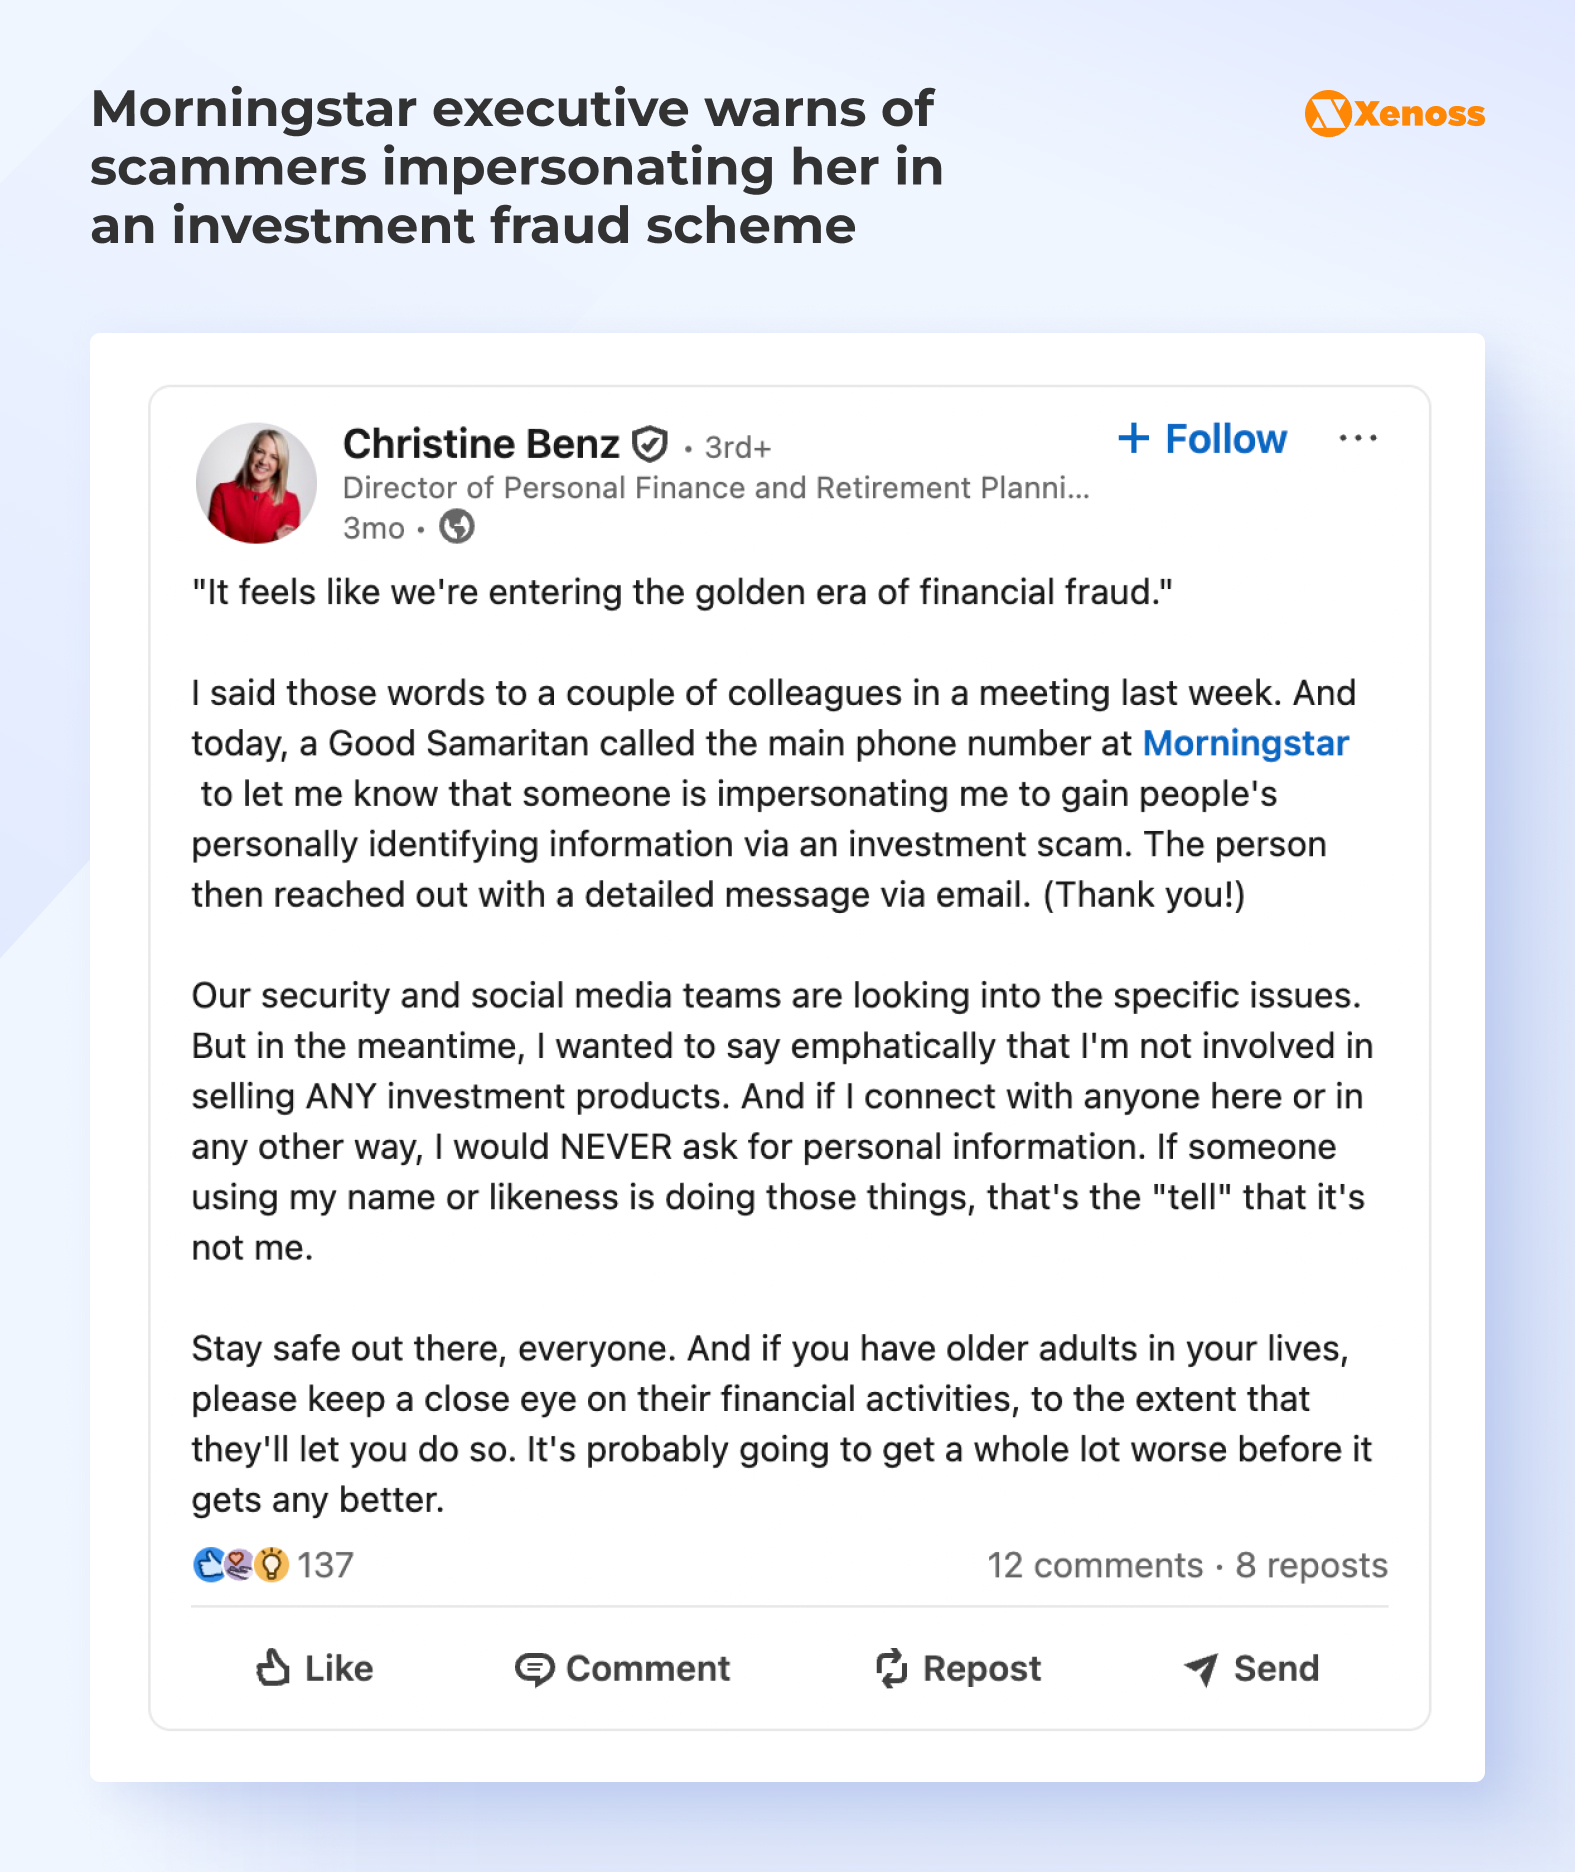Screen dimensions: 1575x1872
Task: Open the Morningstar company link
Action: point(1246,743)
